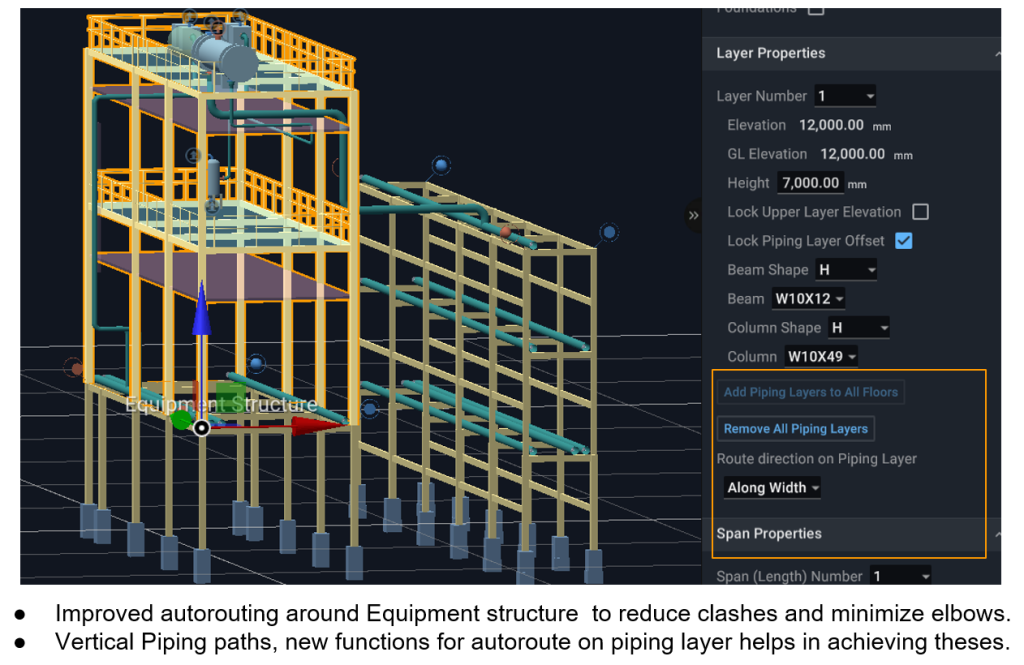Open the Layer Number dropdown

pos(845,96)
